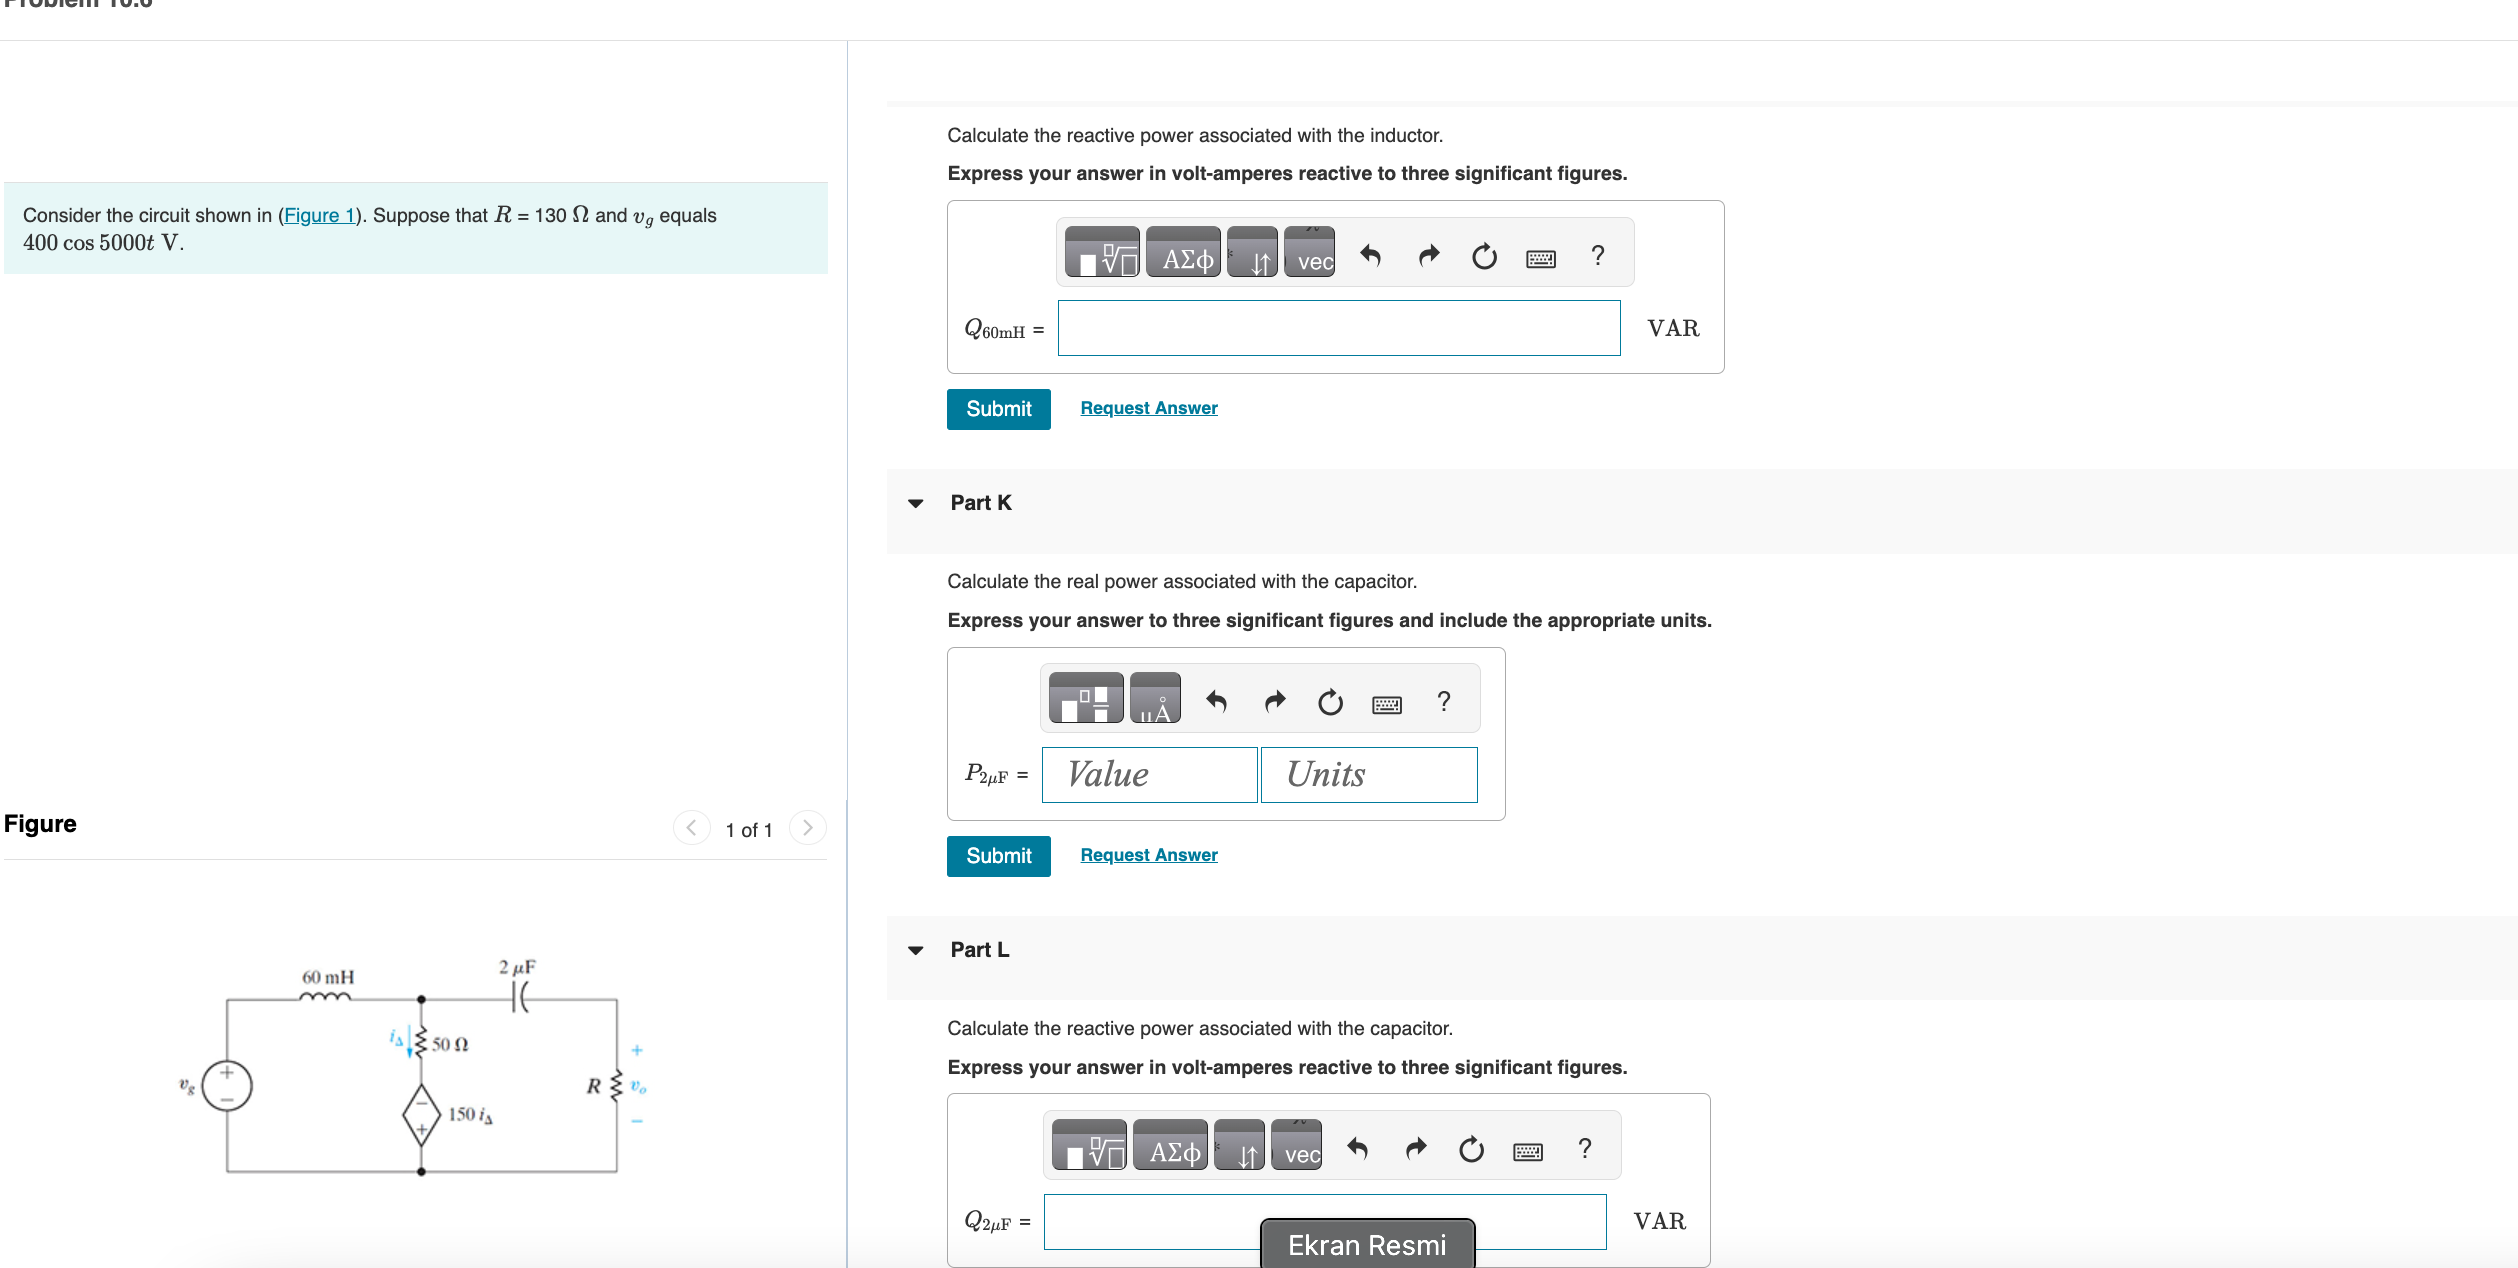This screenshot has width=2518, height=1268.
Task: Reset the Q2µF answer field
Action: click(x=1470, y=1144)
